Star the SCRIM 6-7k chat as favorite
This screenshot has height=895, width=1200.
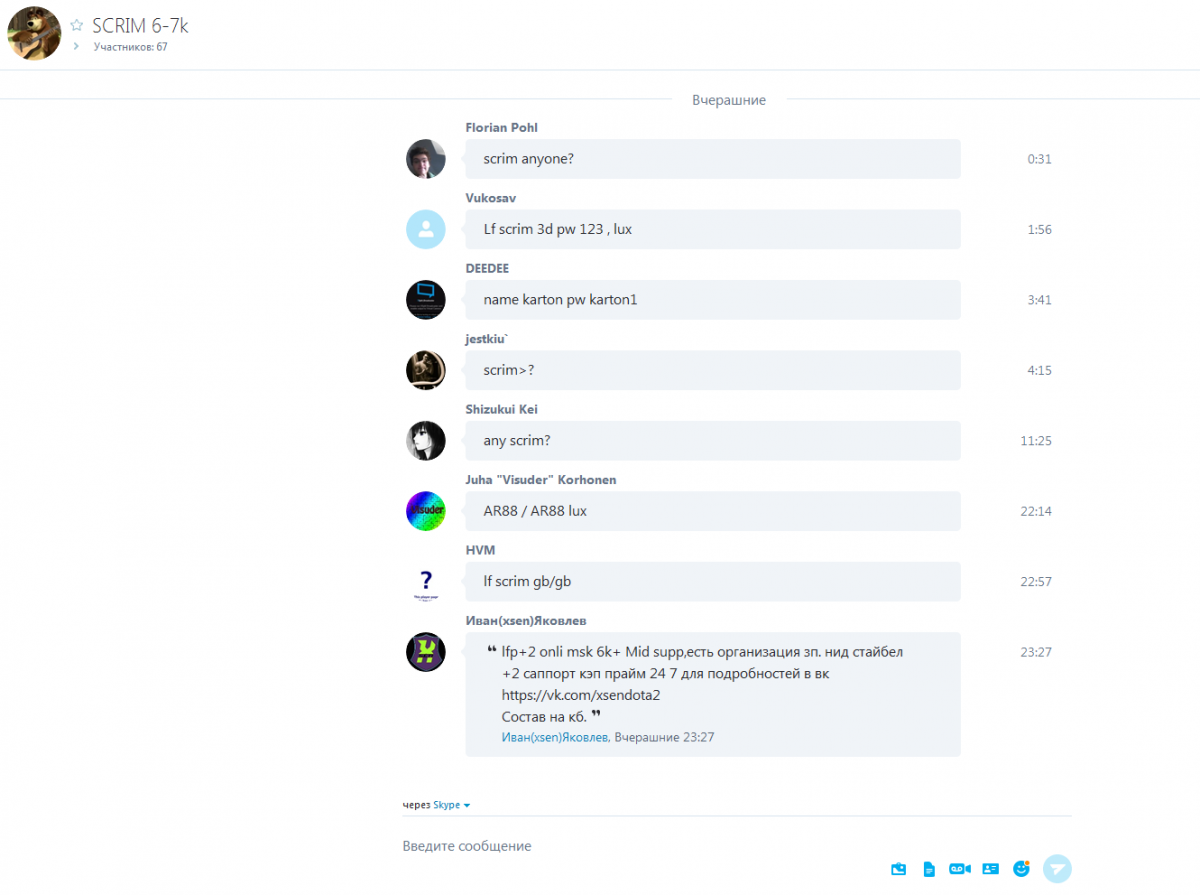(x=76, y=26)
